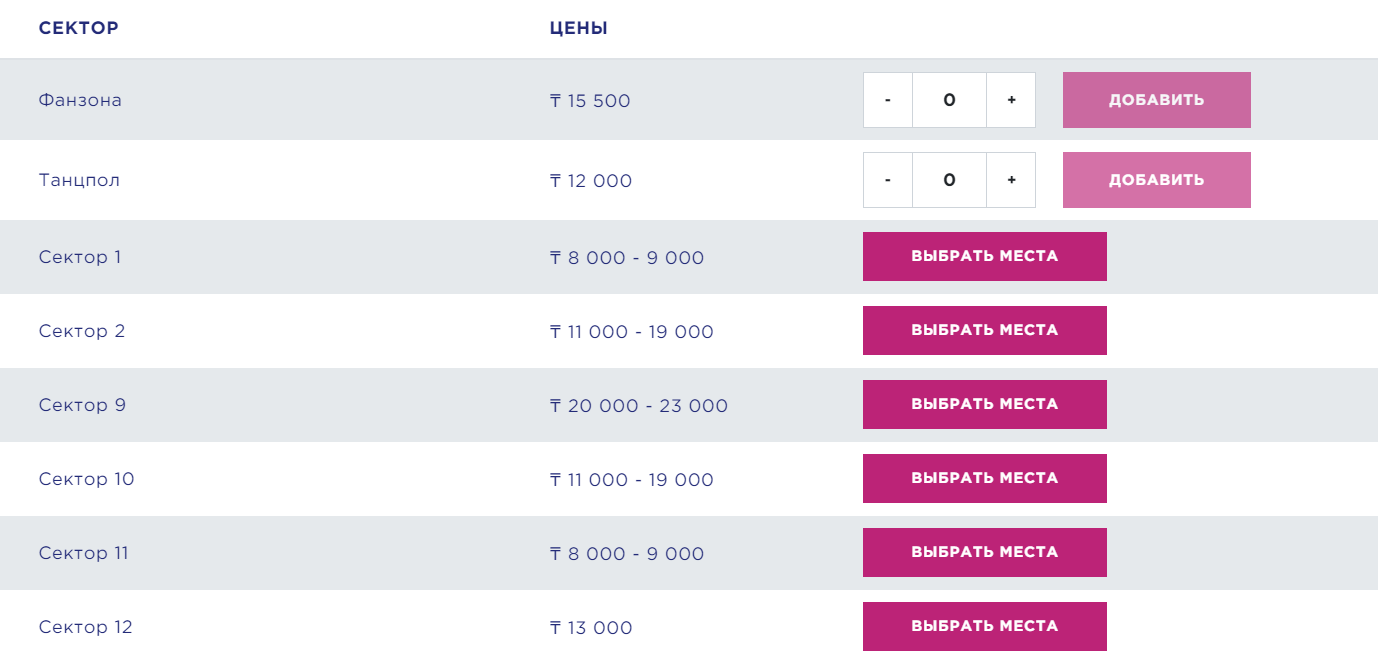
Task: Increase Танцпол ticket quantity with plus
Action: pos(1011,180)
